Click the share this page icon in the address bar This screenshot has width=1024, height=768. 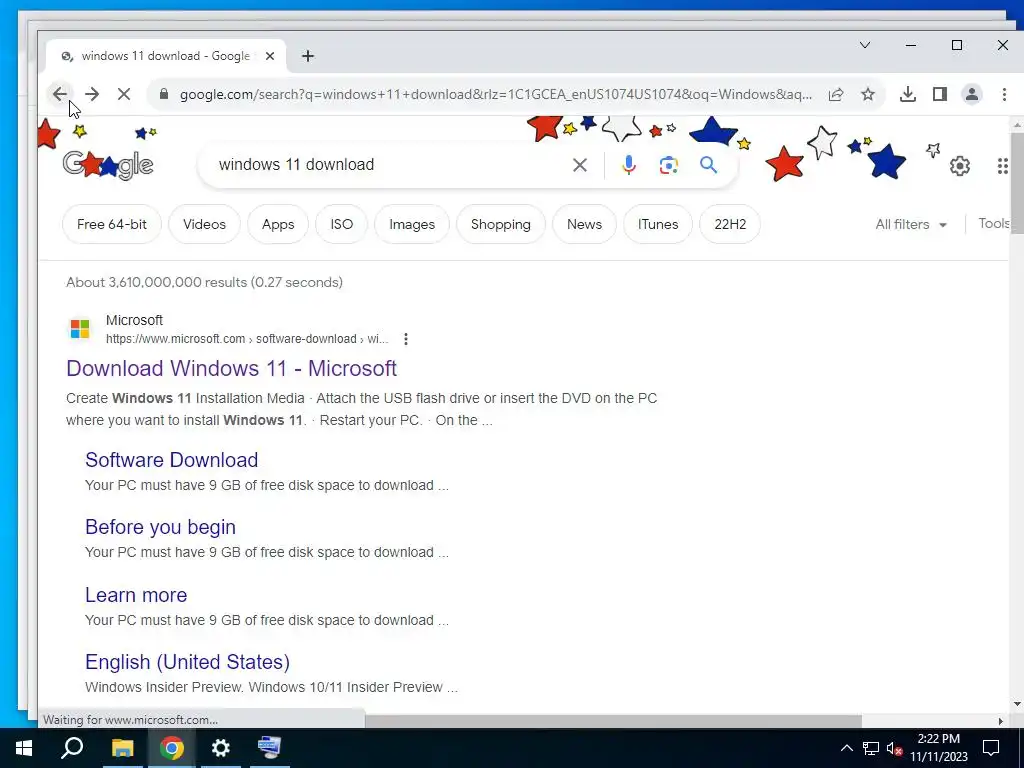[836, 95]
